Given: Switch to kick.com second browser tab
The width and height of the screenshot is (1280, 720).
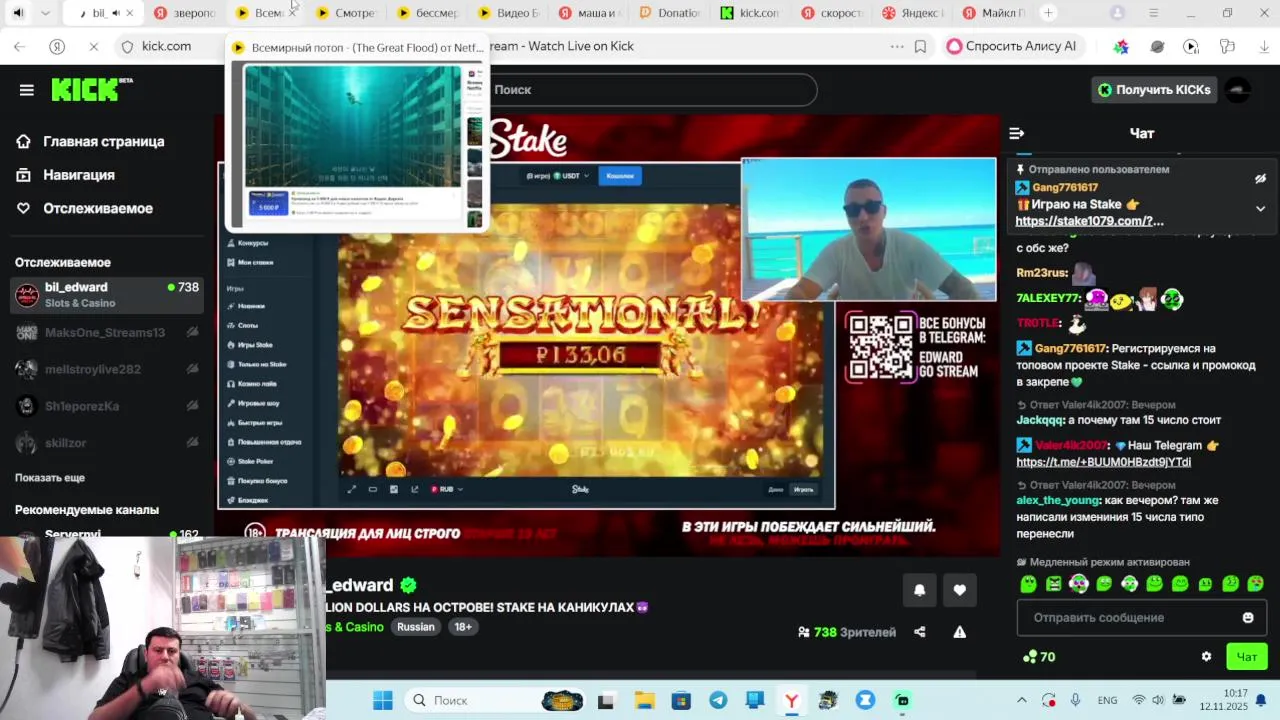Looking at the screenshot, I should (x=751, y=13).
